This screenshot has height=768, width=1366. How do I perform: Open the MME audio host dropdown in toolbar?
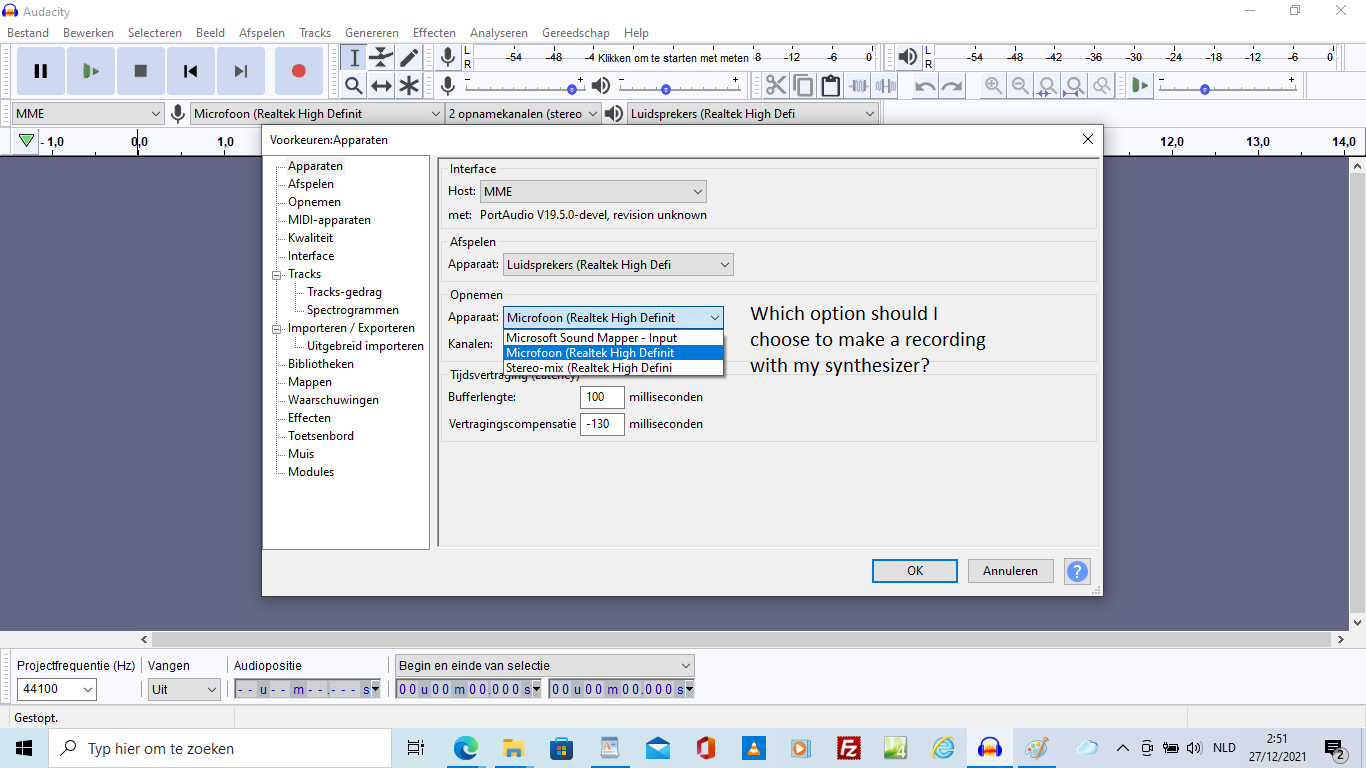(x=88, y=114)
